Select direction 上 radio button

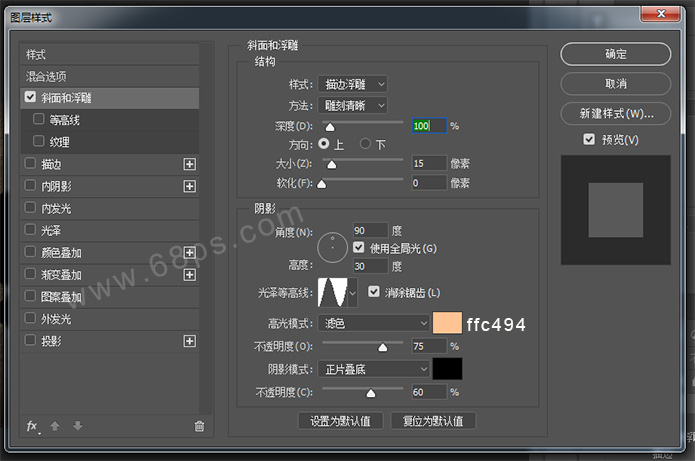click(324, 144)
